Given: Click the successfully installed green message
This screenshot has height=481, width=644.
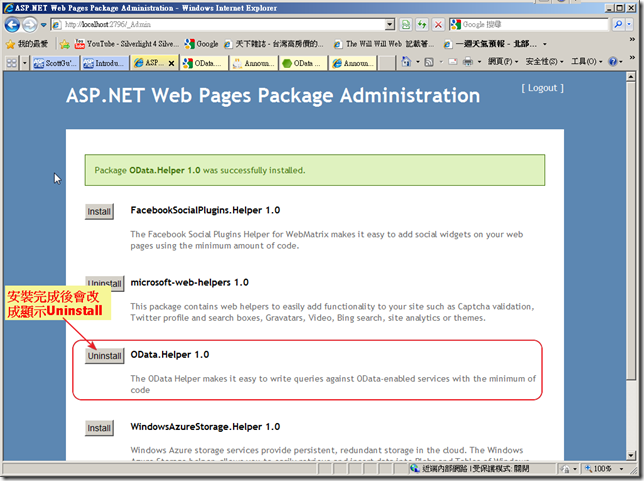Looking at the screenshot, I should tap(315, 170).
